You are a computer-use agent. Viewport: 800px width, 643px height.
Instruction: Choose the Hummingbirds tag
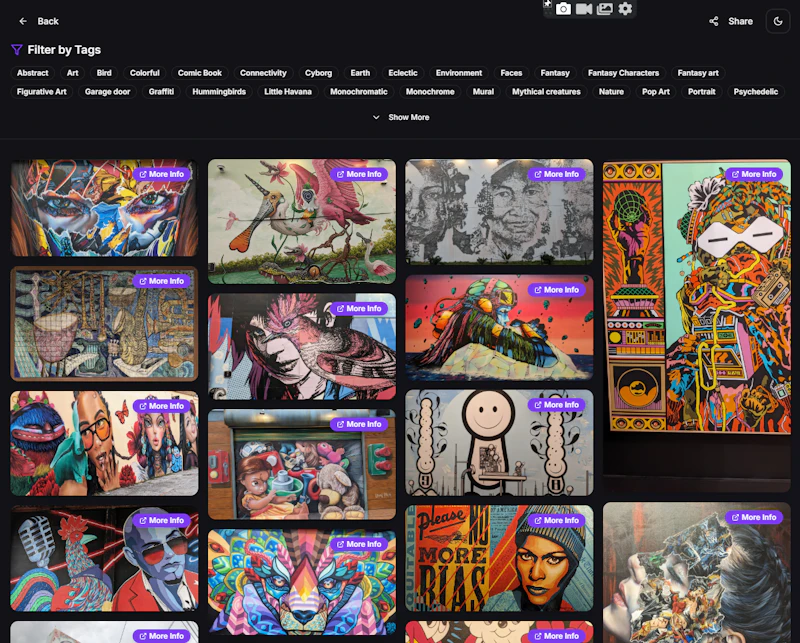pos(219,92)
